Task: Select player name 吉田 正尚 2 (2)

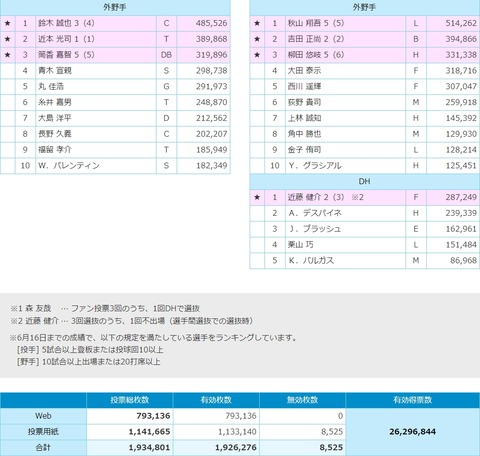Action: [316, 39]
